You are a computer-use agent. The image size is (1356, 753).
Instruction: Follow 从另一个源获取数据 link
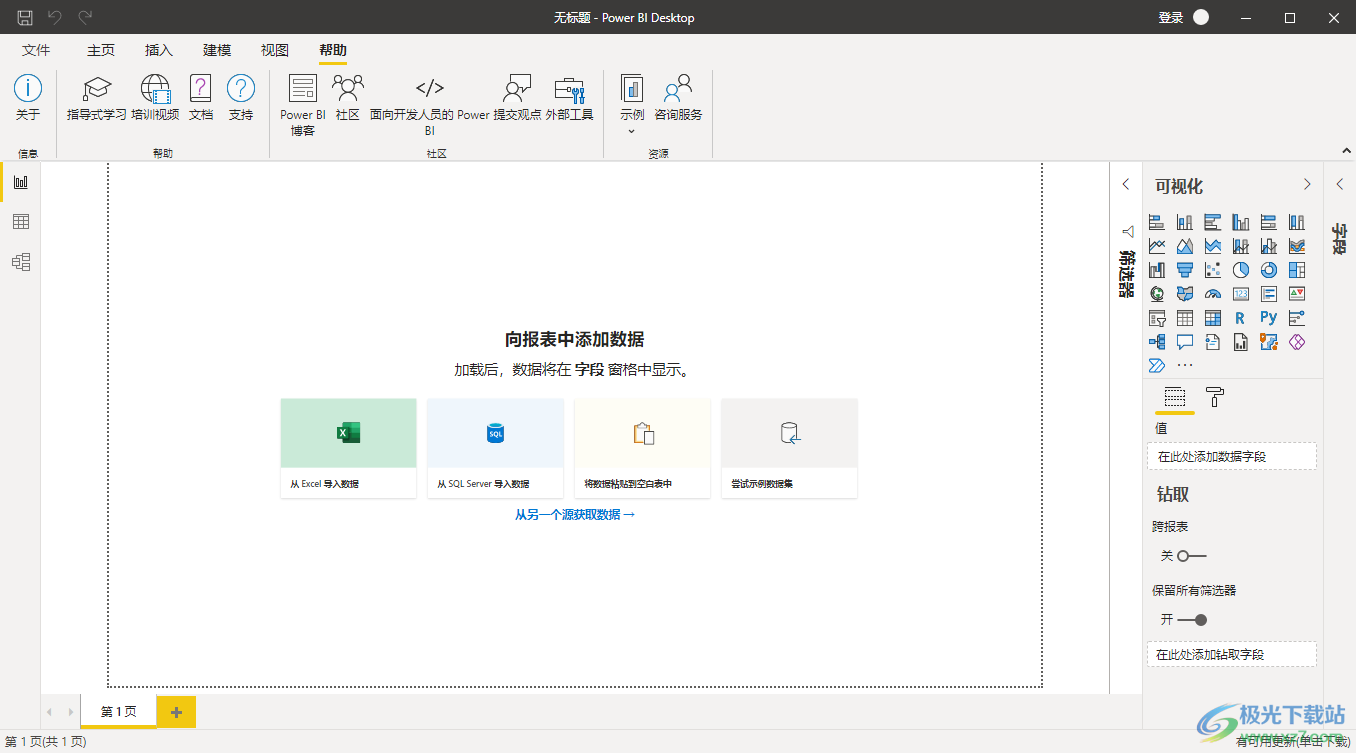click(x=575, y=514)
